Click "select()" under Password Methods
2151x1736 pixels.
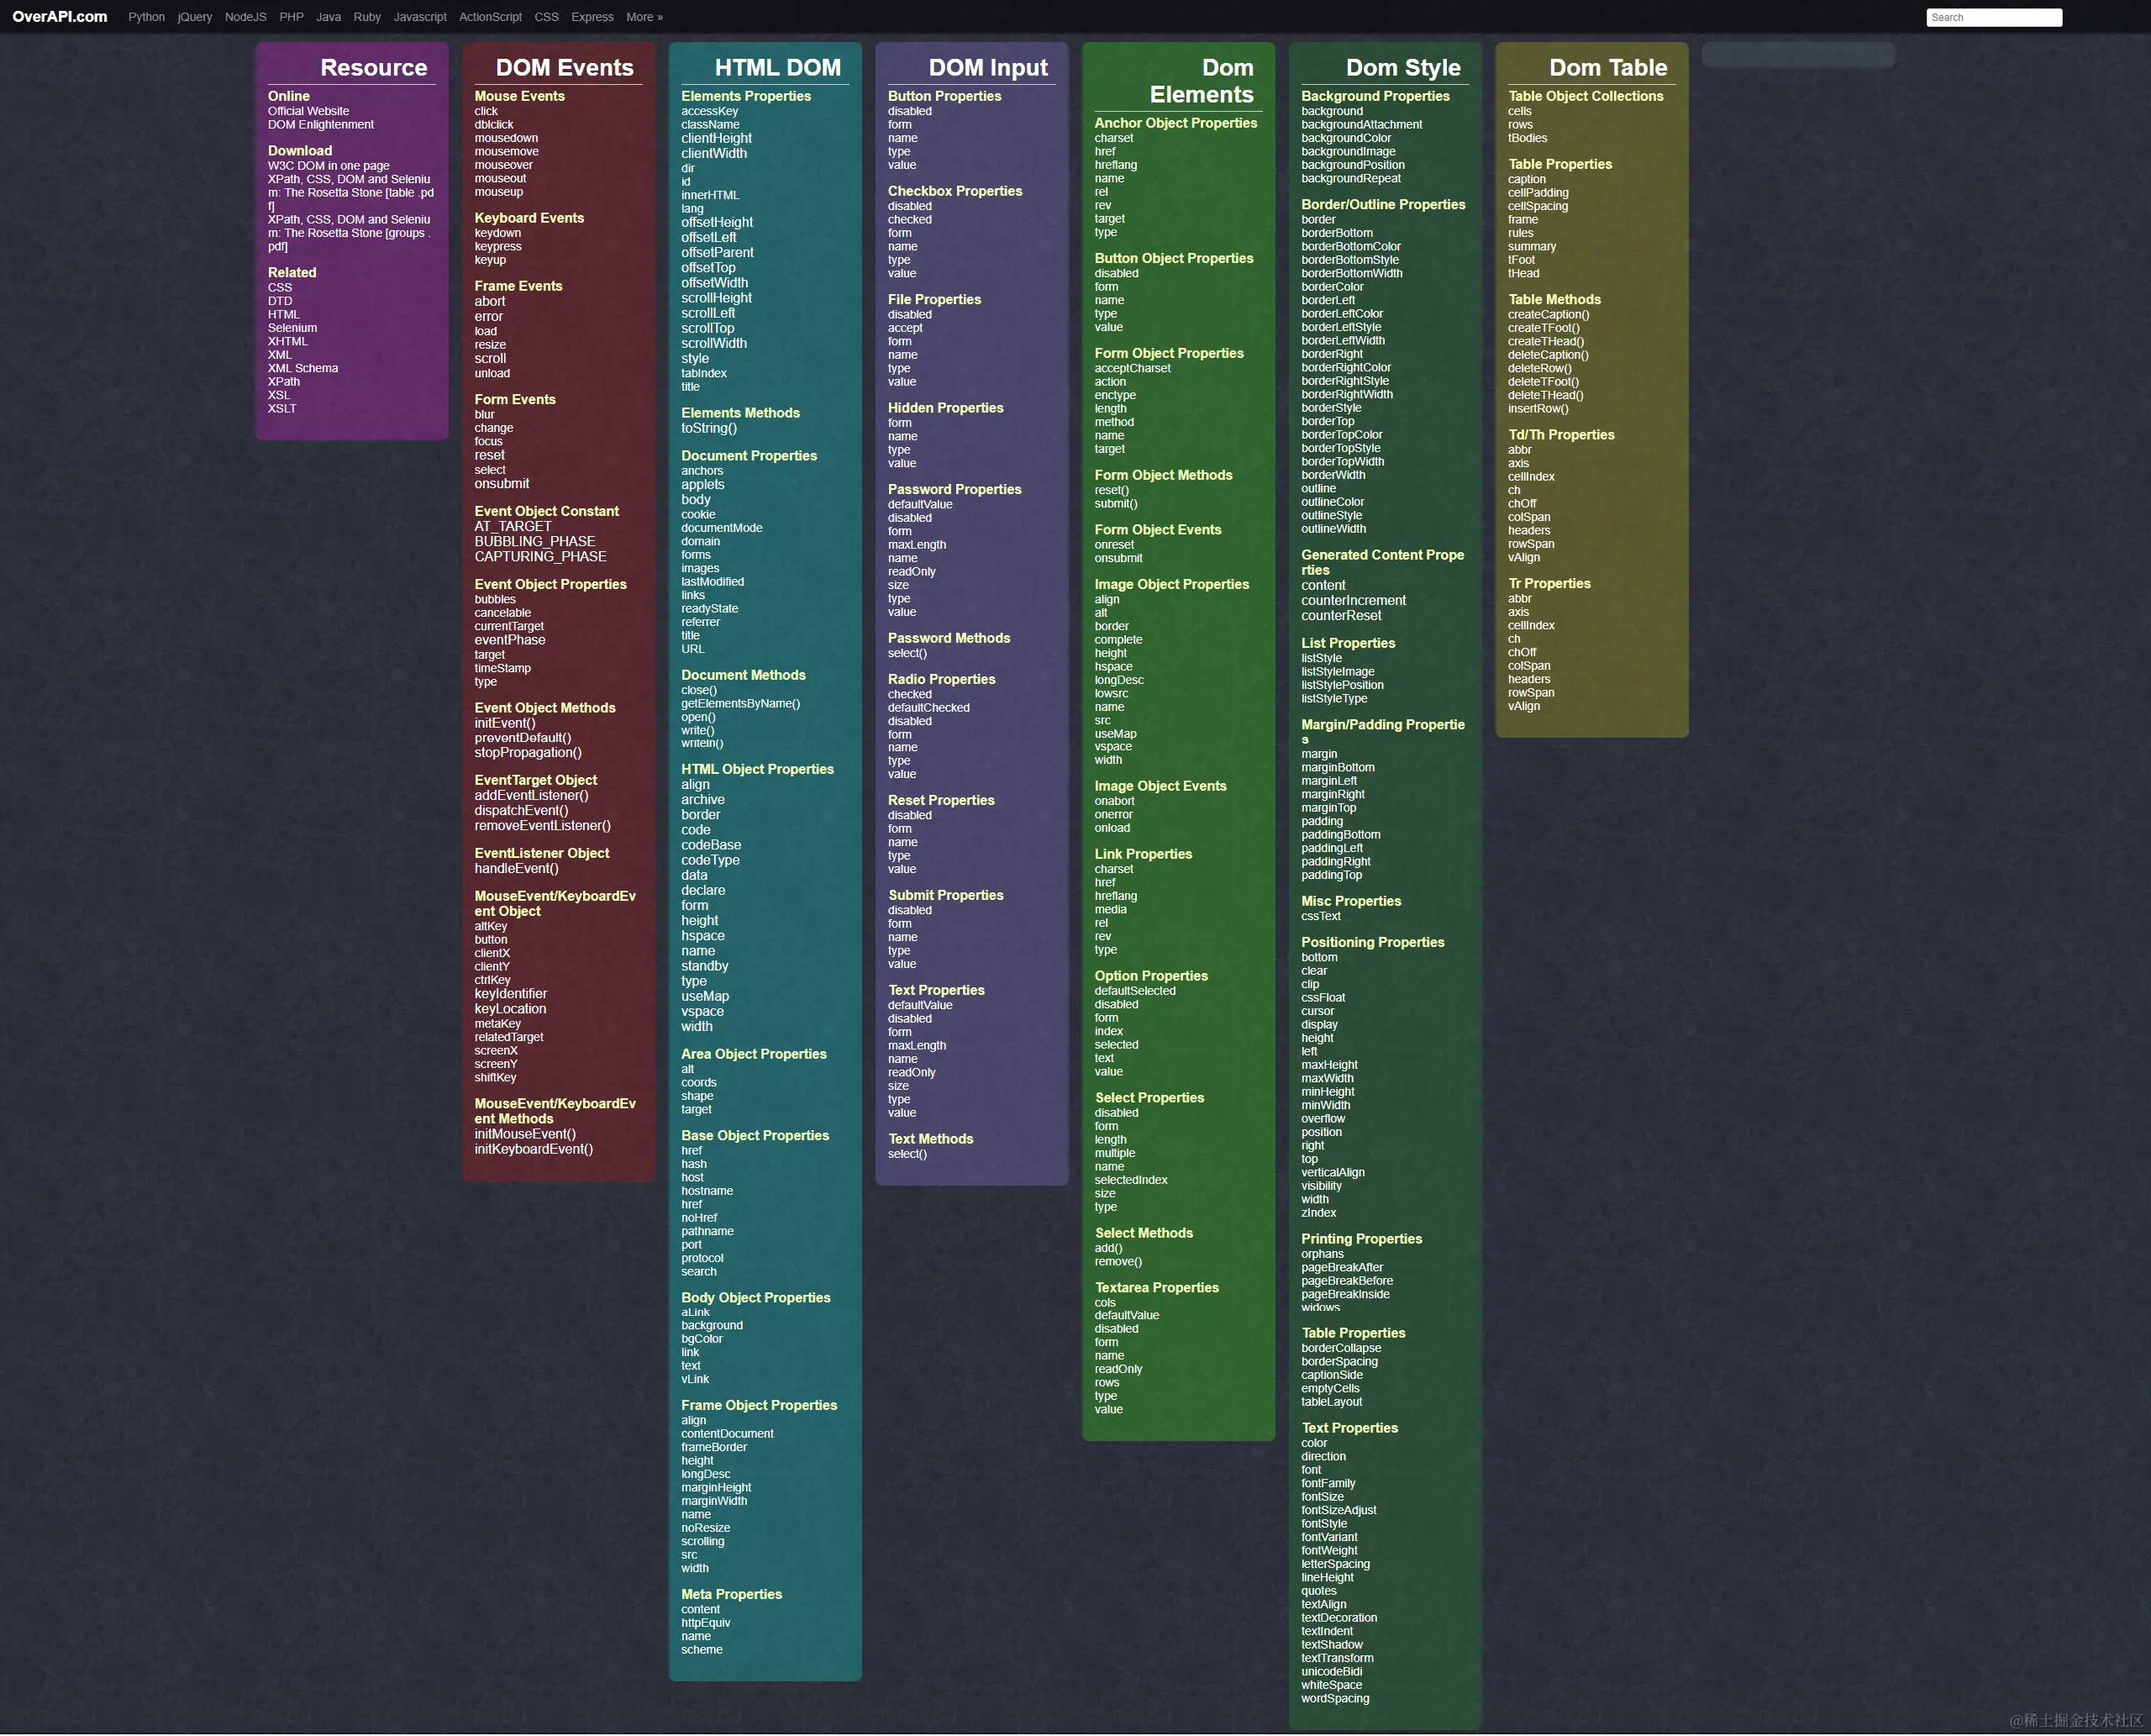[x=907, y=652]
